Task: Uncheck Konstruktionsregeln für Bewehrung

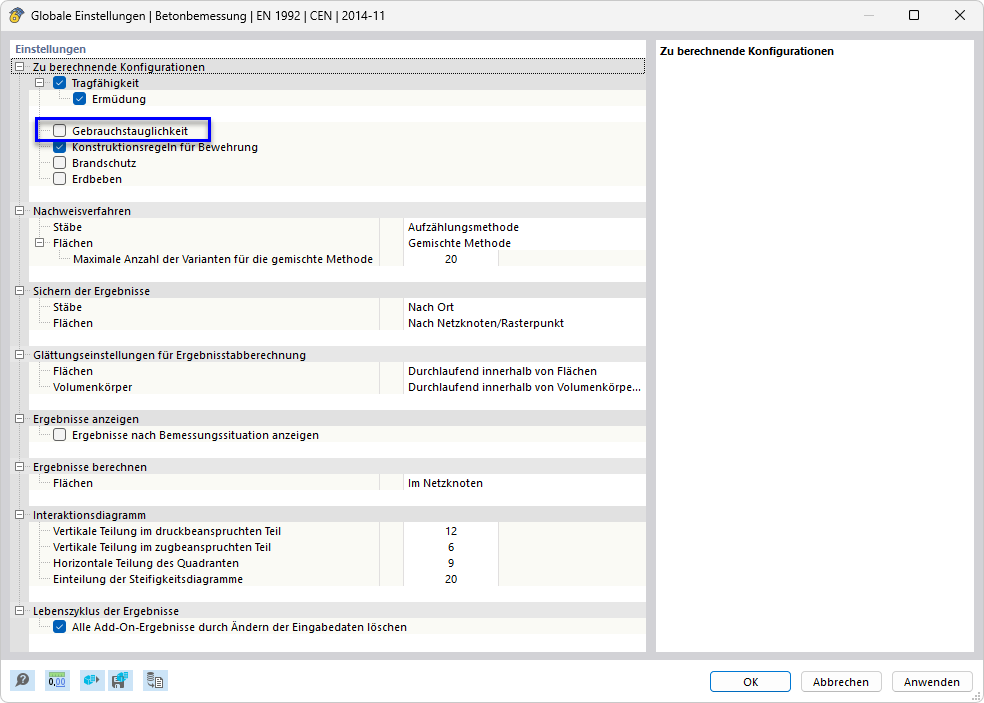Action: coord(60,148)
